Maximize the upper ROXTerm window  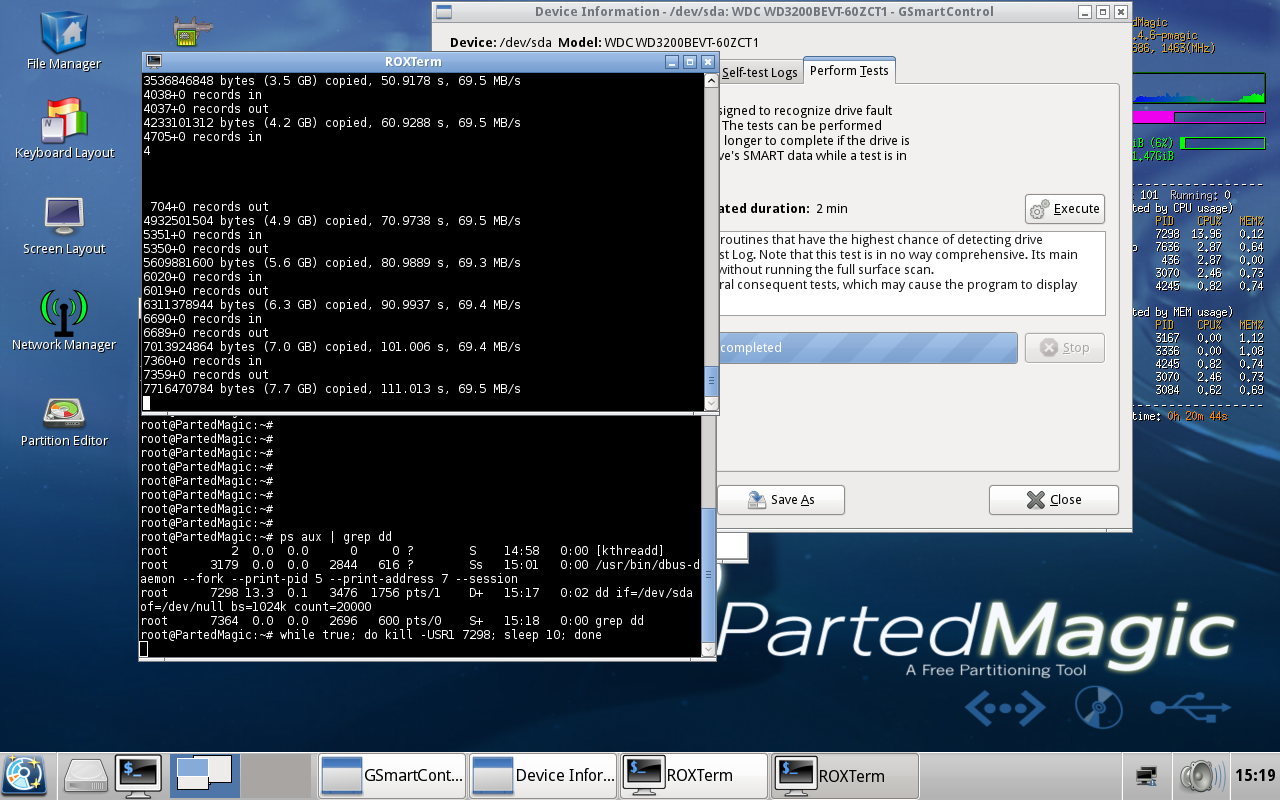click(x=690, y=62)
